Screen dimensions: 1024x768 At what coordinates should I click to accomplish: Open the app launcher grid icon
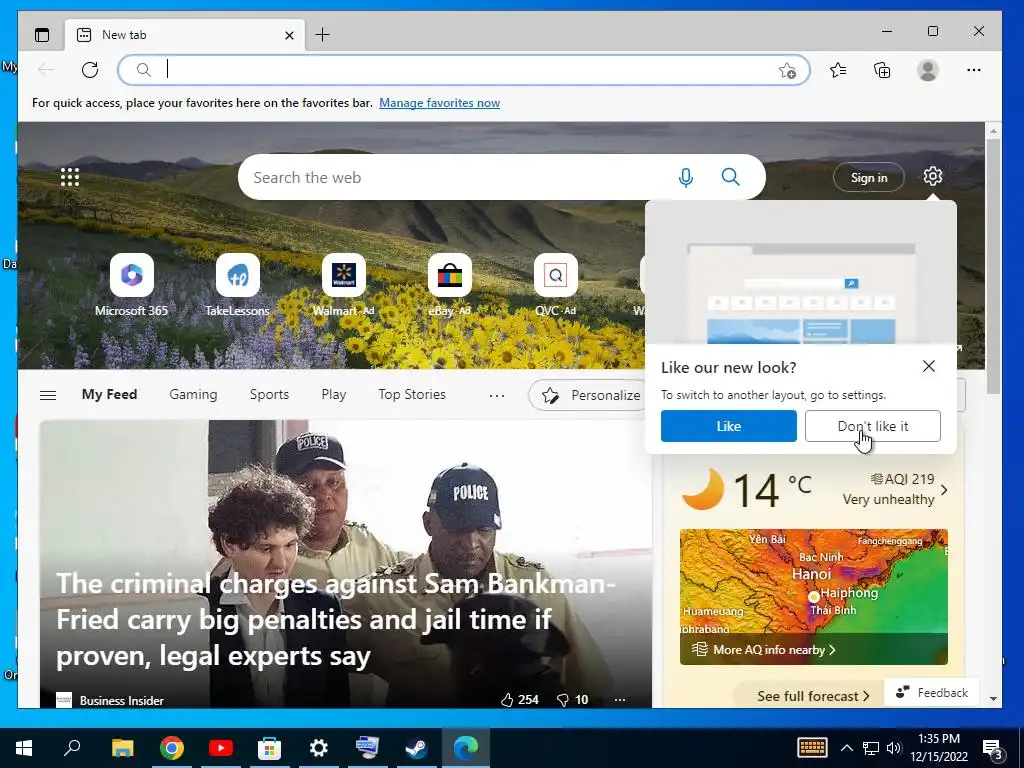click(x=70, y=177)
